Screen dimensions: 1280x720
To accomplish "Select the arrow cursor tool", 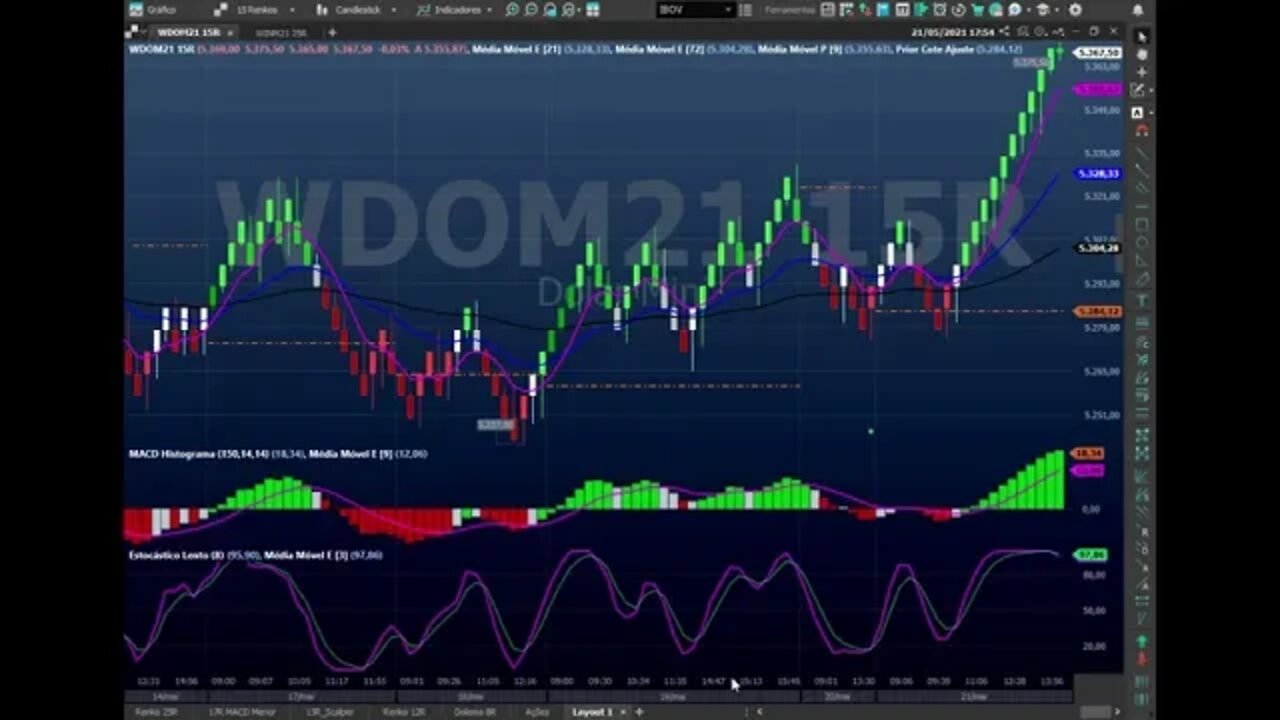I will (1142, 36).
